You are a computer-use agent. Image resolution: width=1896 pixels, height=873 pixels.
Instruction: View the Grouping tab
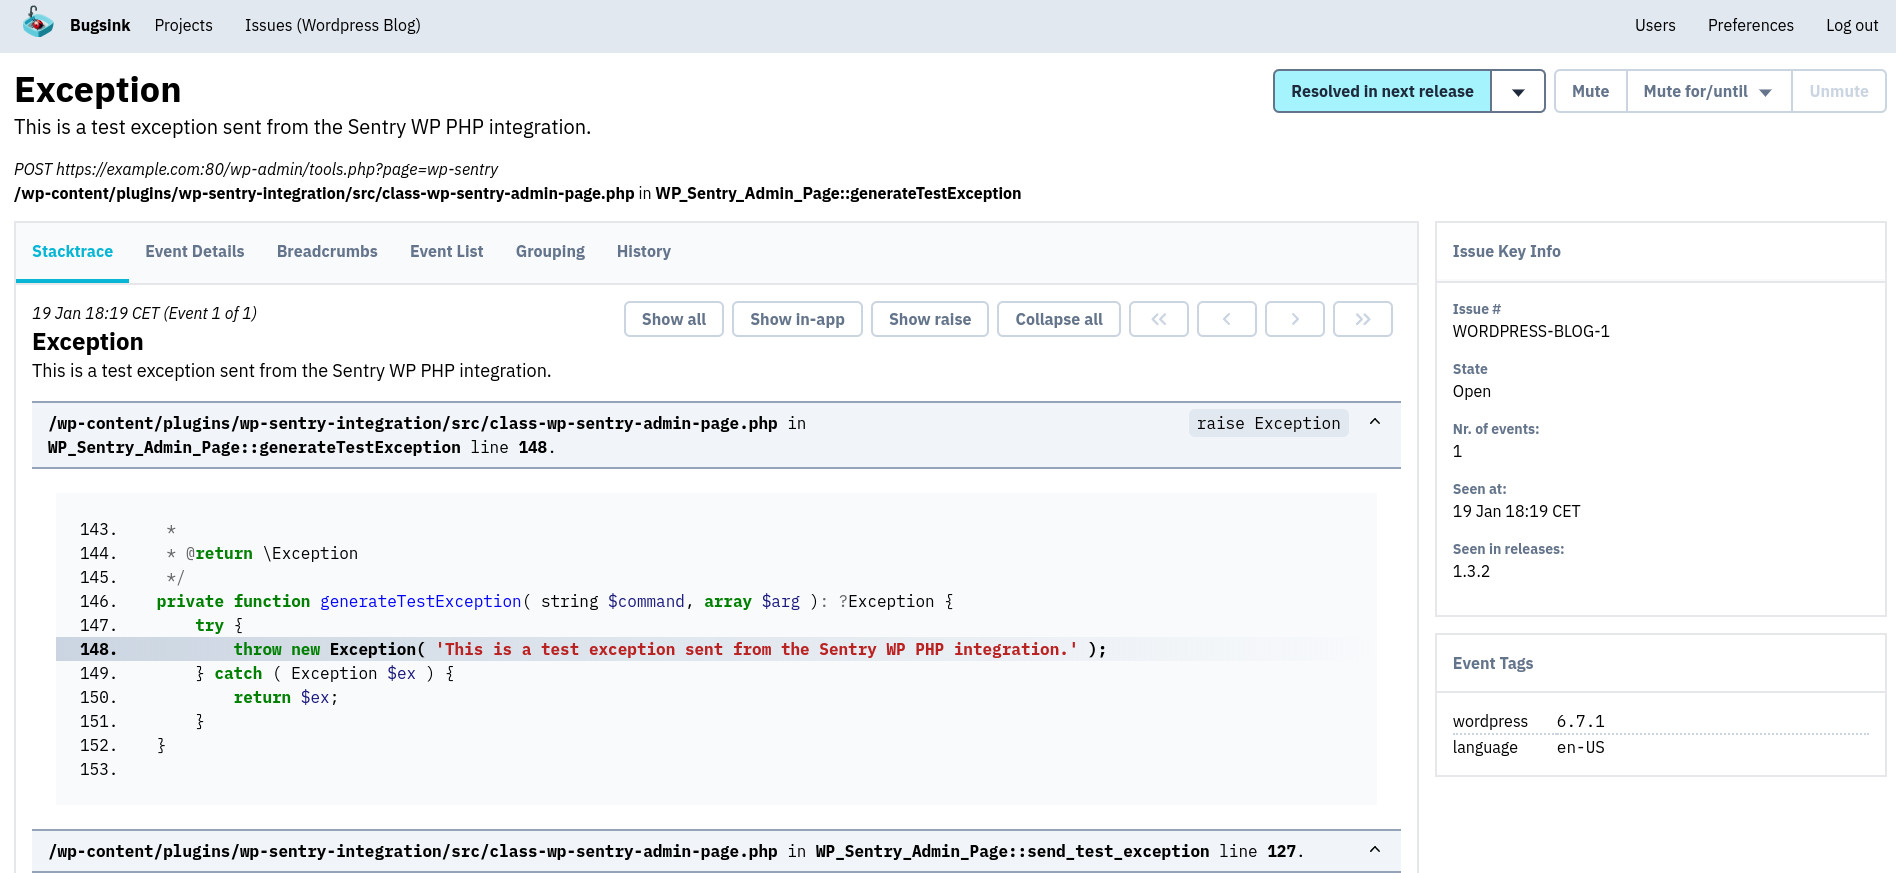(550, 252)
